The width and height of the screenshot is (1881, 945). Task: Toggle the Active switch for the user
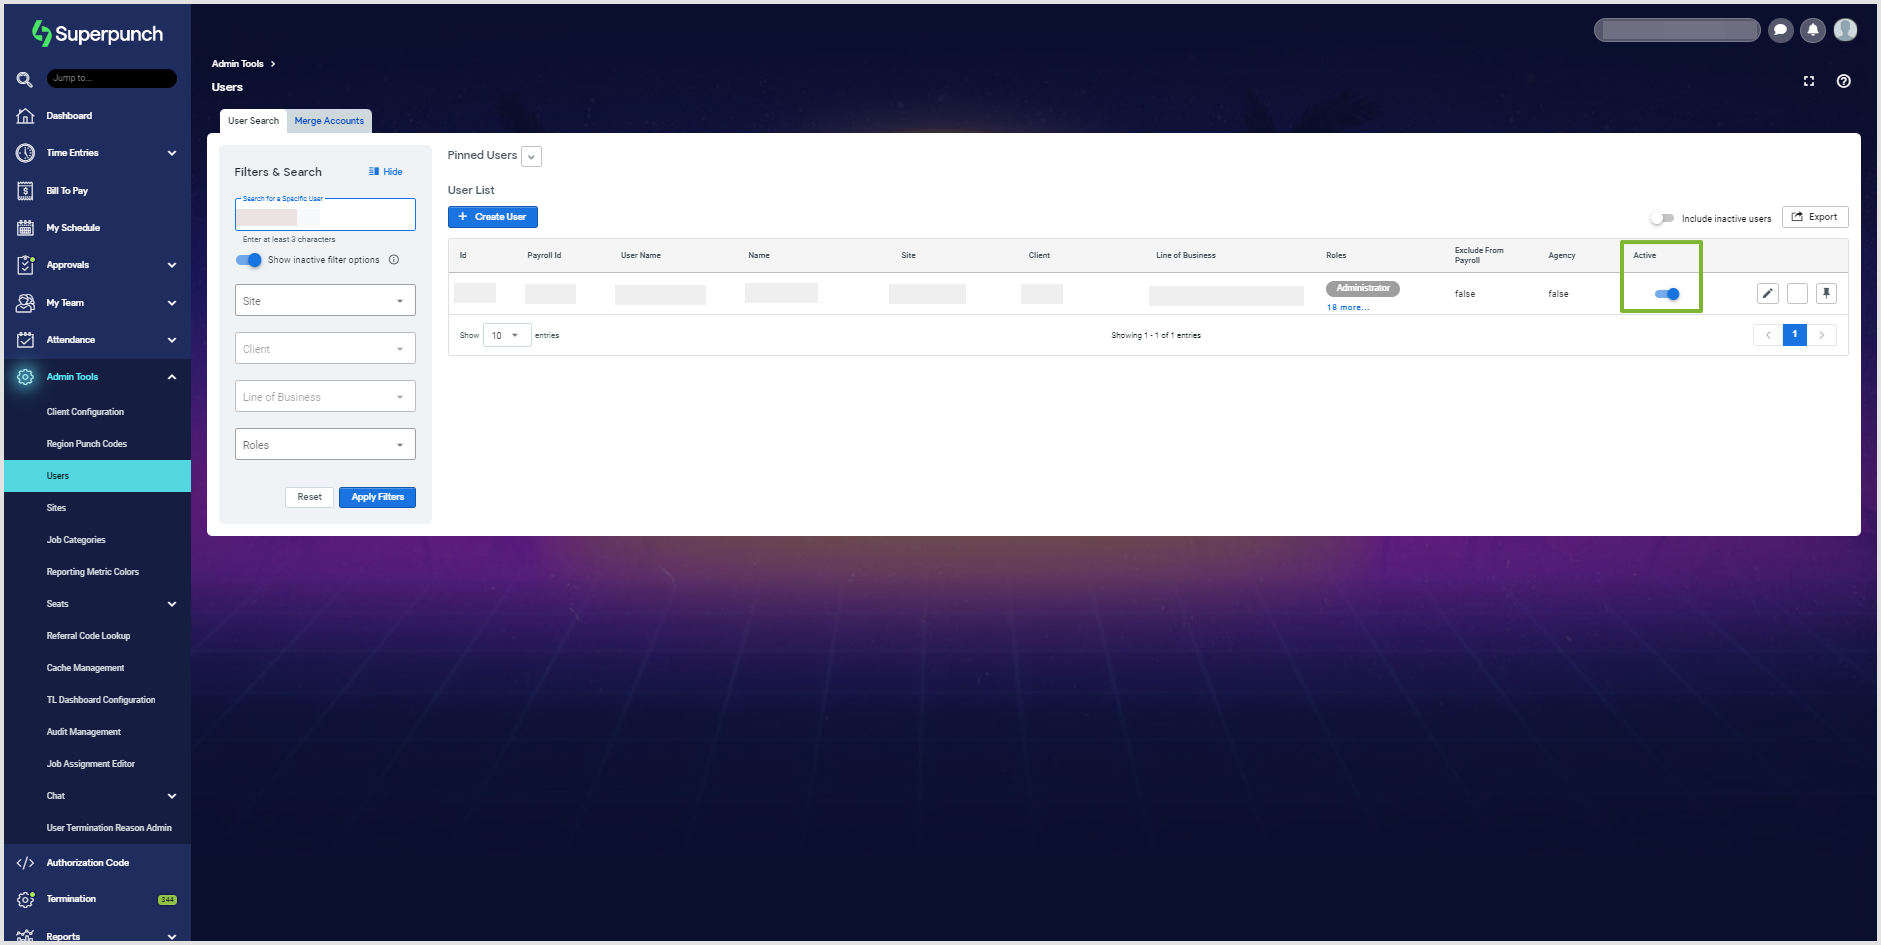pos(1666,294)
